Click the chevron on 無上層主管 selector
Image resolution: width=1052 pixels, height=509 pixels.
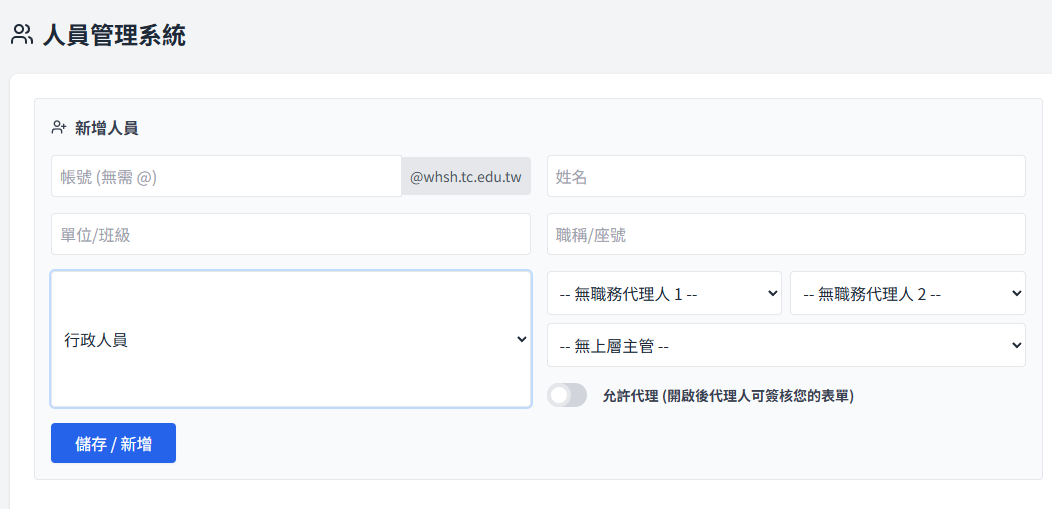tap(1016, 345)
